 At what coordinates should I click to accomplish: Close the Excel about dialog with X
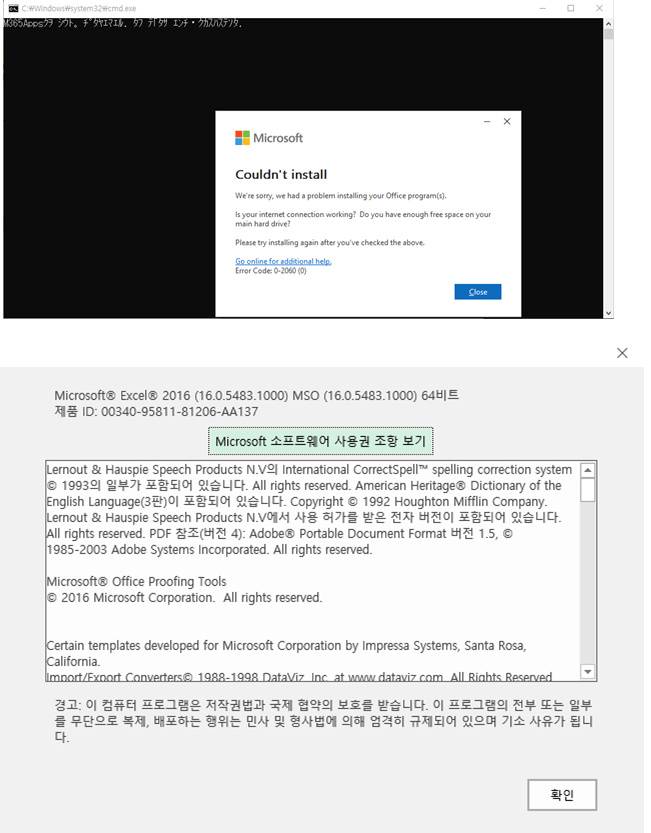point(622,353)
